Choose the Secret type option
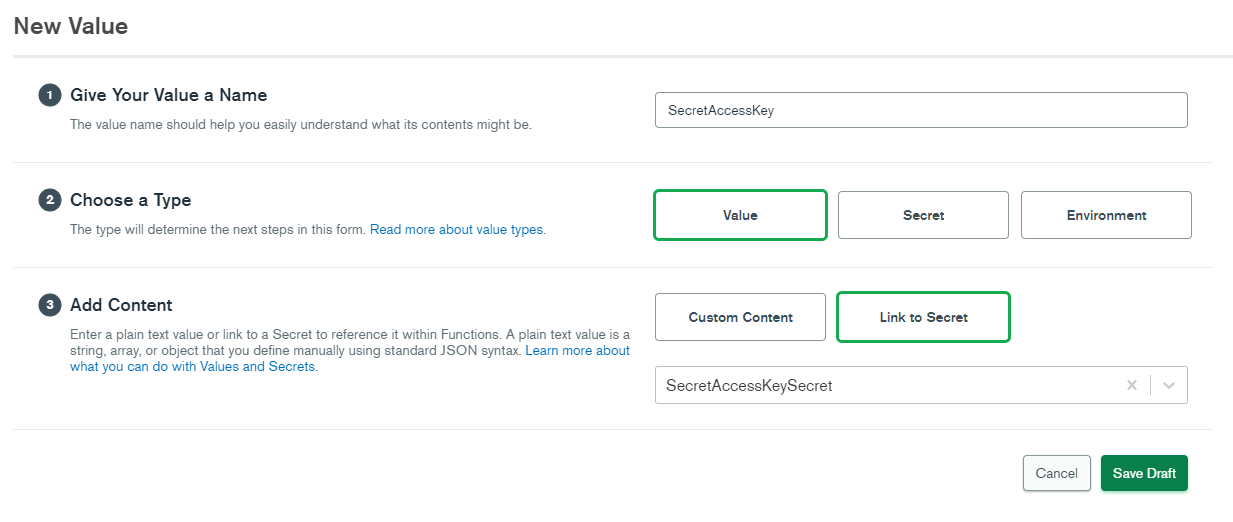The width and height of the screenshot is (1233, 522). pyautogui.click(x=923, y=215)
